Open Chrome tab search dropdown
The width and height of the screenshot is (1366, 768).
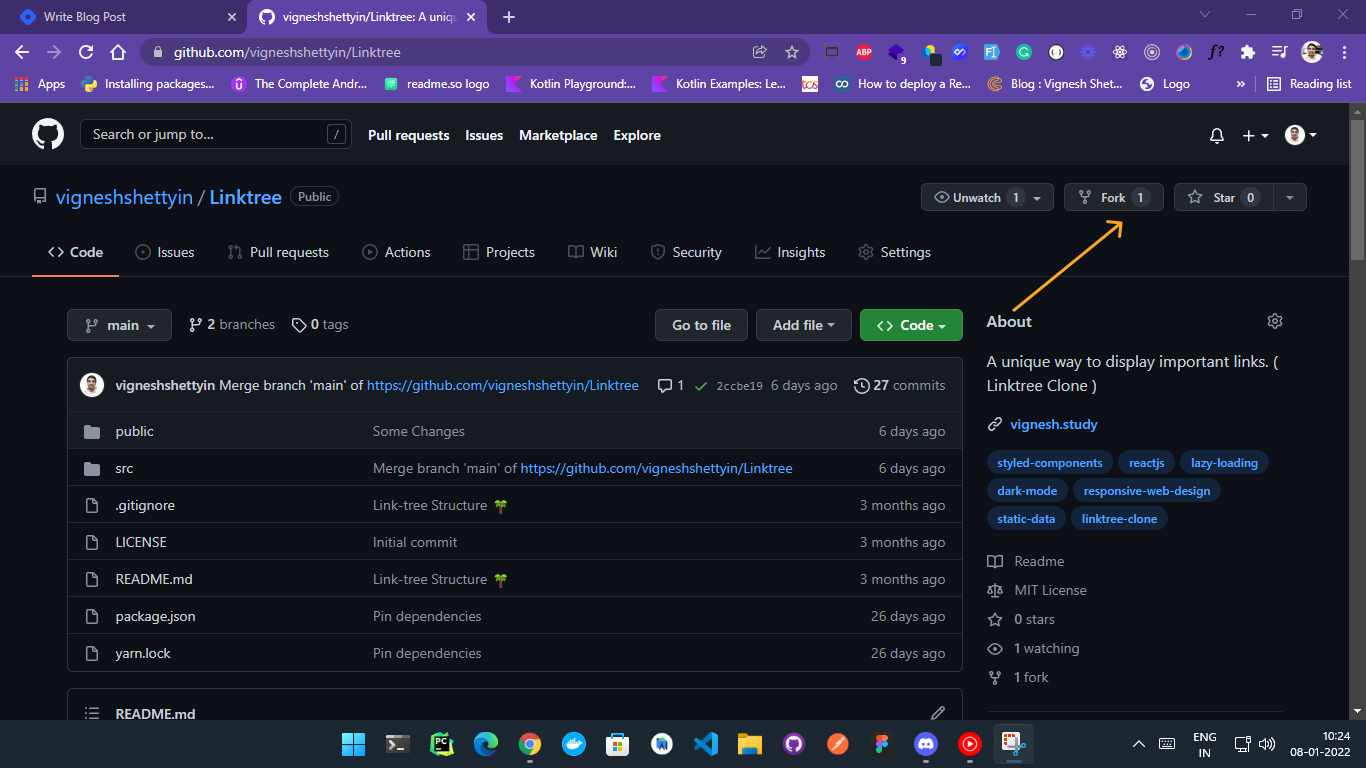1205,15
